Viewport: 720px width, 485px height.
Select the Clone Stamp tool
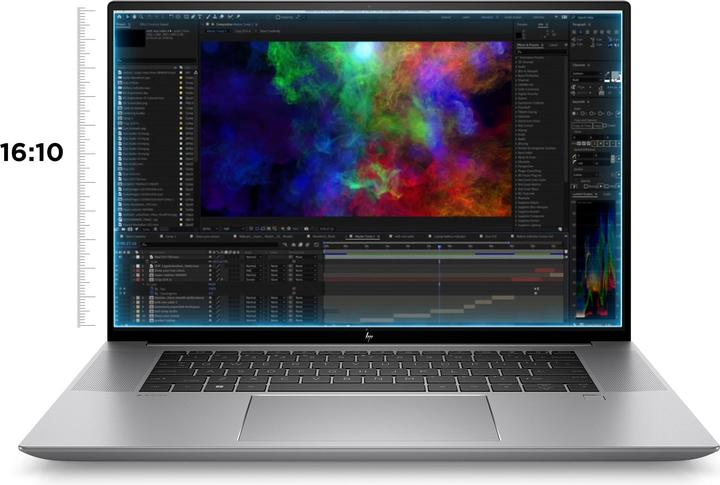click(x=215, y=17)
